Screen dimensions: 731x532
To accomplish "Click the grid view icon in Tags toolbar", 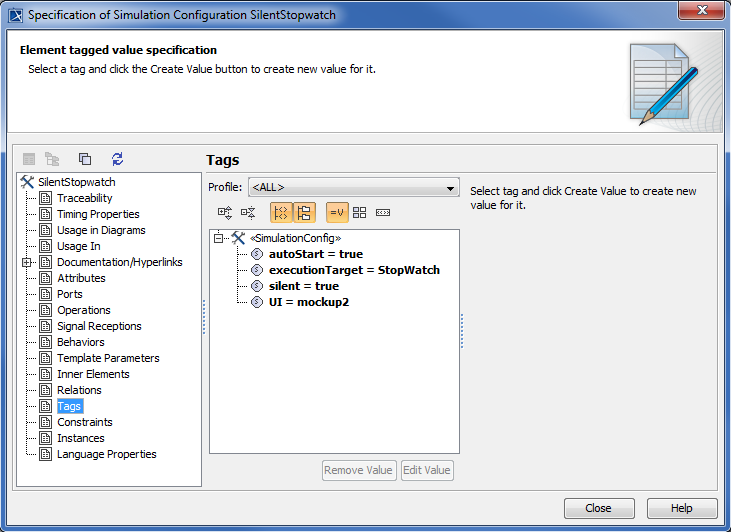I will (x=360, y=212).
